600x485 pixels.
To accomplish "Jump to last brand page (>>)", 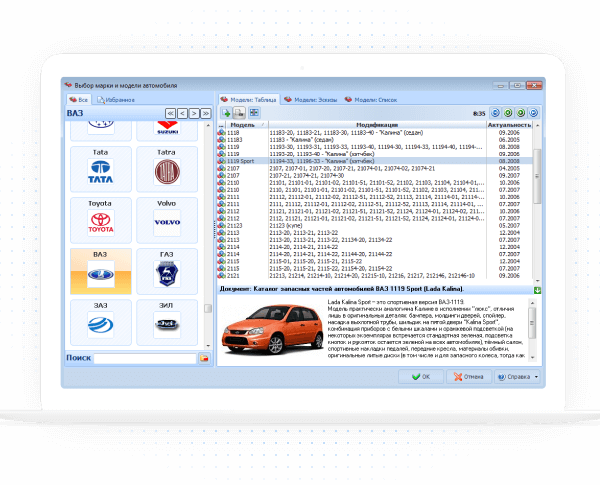I will (205, 113).
